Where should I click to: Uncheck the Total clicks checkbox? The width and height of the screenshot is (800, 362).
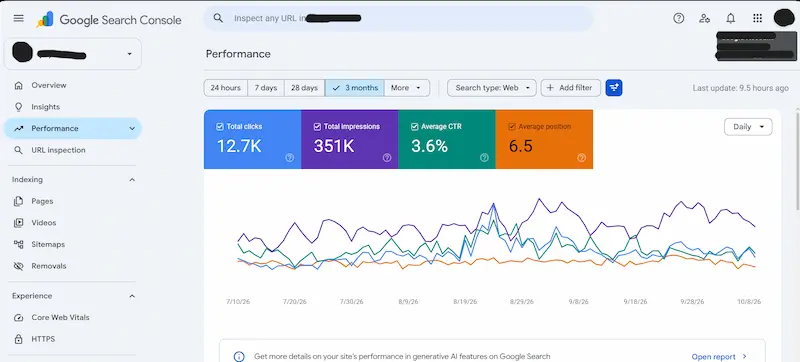220,126
